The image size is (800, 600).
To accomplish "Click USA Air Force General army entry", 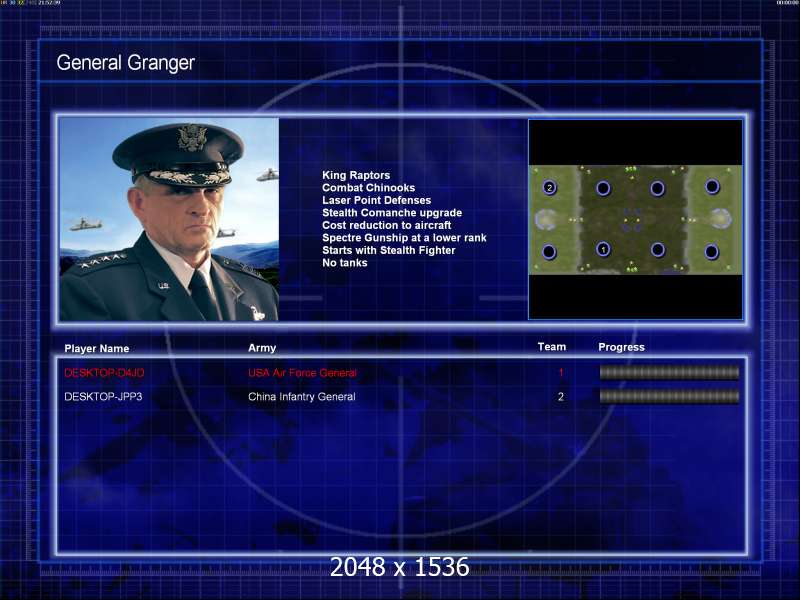I will point(302,373).
